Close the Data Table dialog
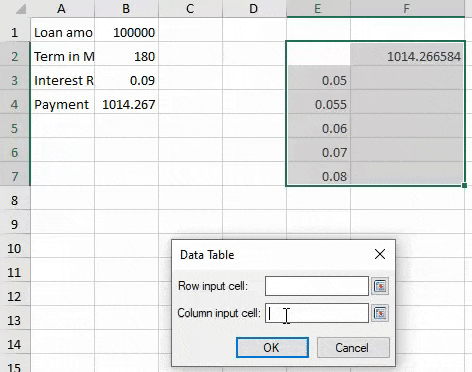Image resolution: width=472 pixels, height=372 pixels. point(380,254)
